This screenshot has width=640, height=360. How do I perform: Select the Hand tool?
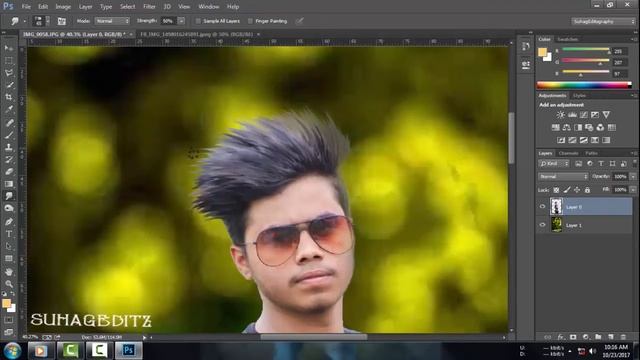pos(9,271)
